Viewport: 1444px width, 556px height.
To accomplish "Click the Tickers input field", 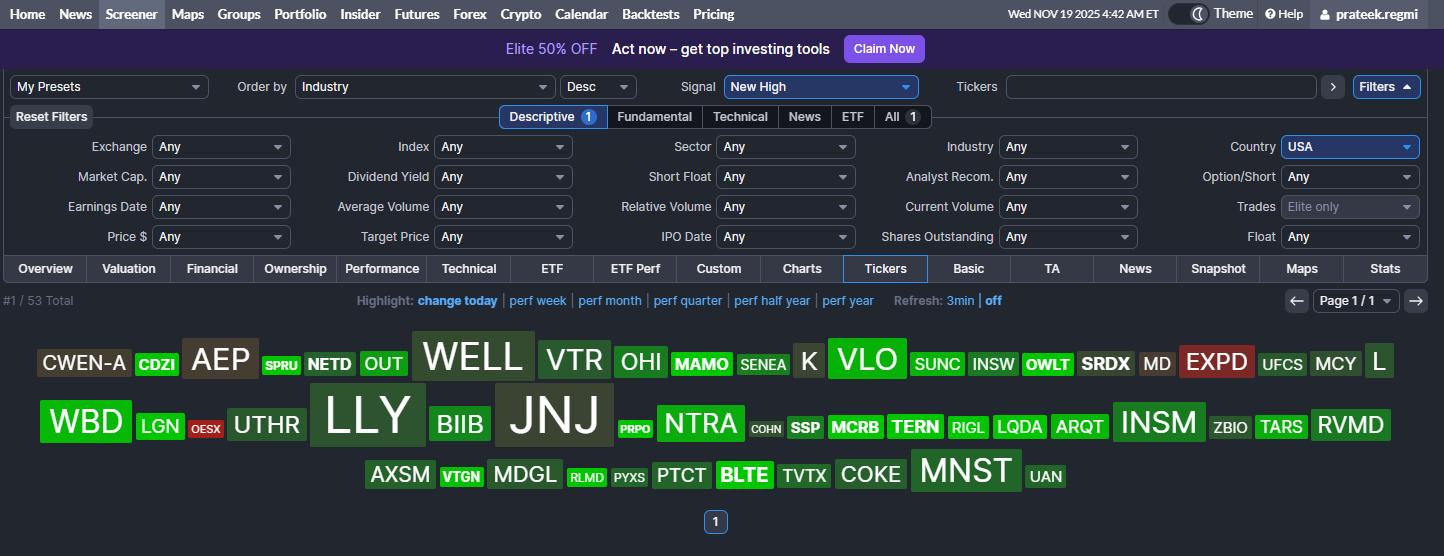I will (x=1161, y=87).
